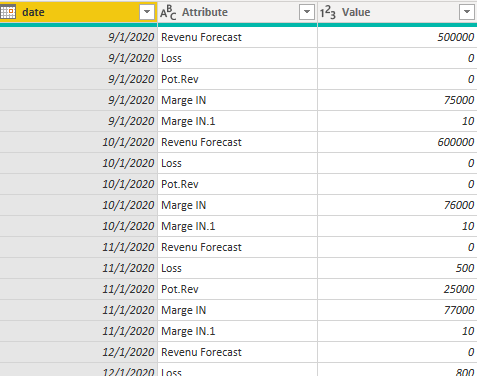This screenshot has height=376, width=477.
Task: Open the Value column filter dropdown
Action: point(467,12)
